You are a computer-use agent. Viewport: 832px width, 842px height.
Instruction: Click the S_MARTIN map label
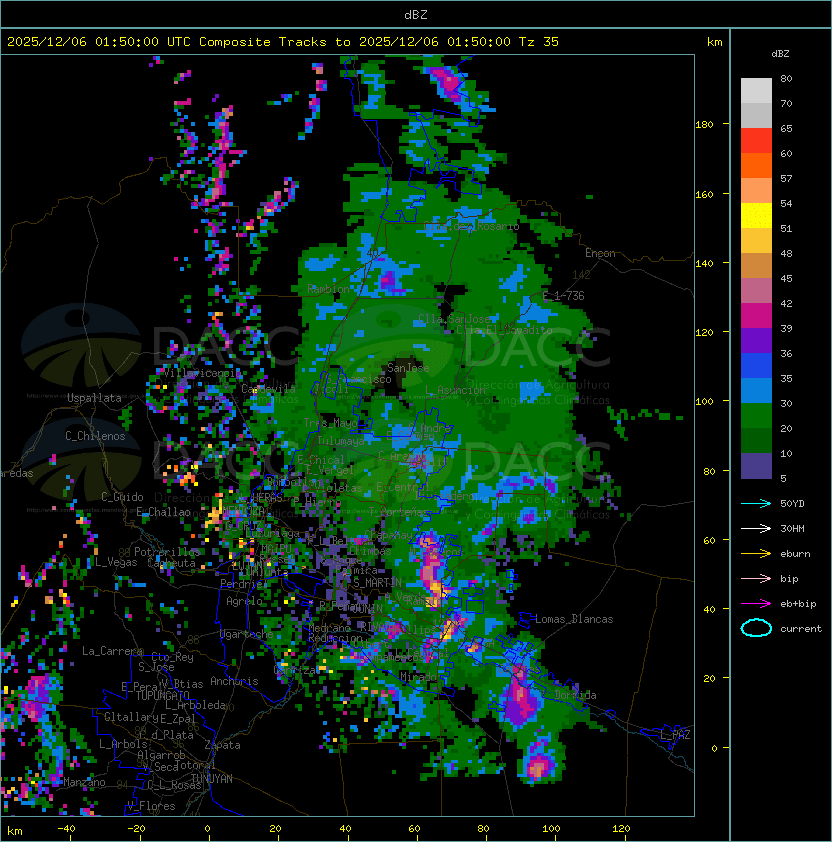tap(378, 582)
